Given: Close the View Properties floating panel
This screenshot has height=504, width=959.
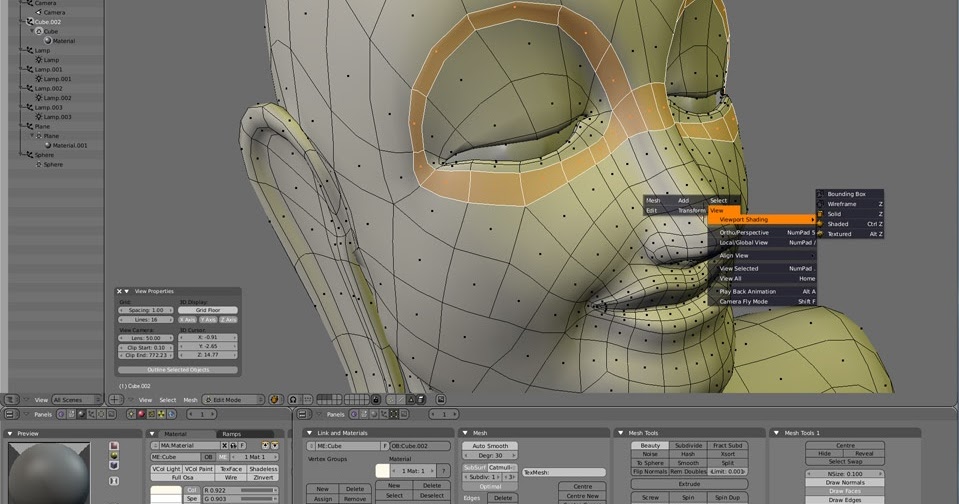Looking at the screenshot, I should [x=119, y=291].
